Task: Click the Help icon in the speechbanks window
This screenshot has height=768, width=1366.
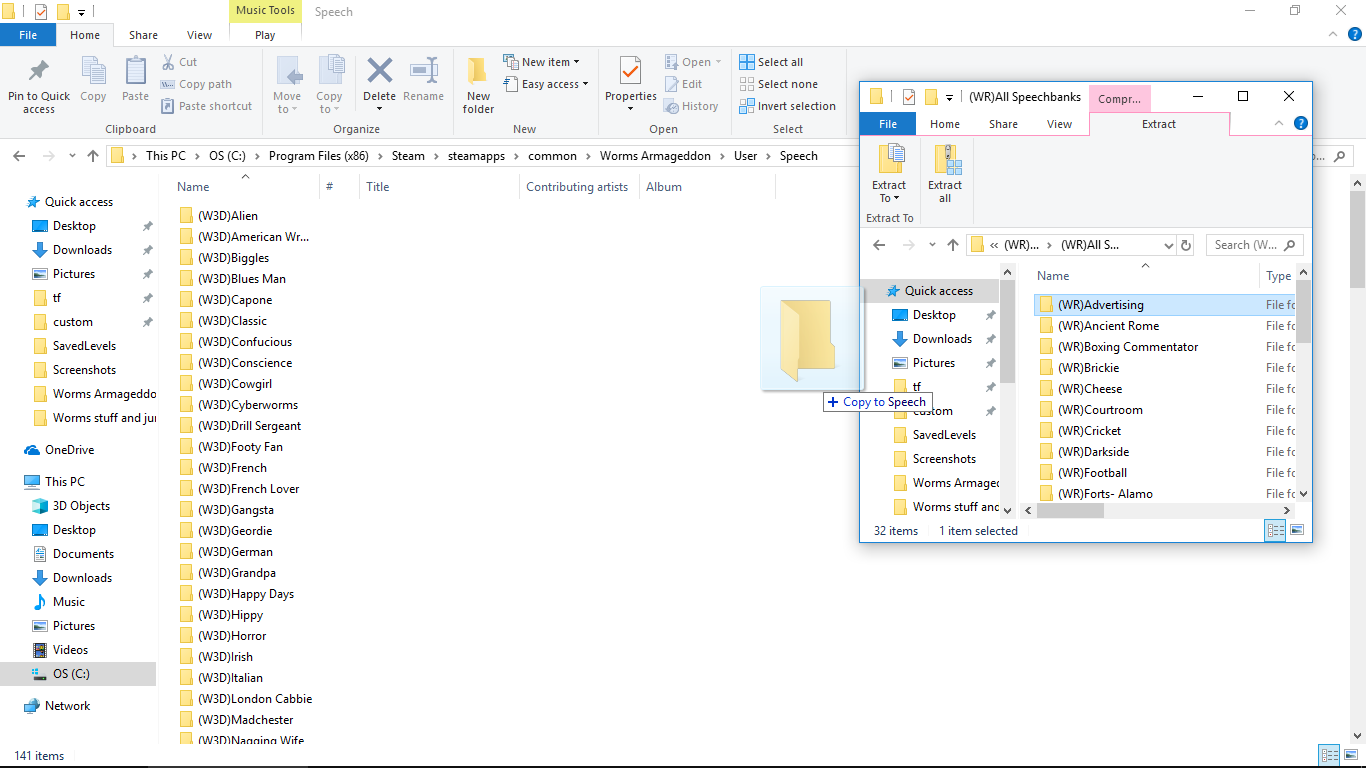Action: coord(1300,124)
